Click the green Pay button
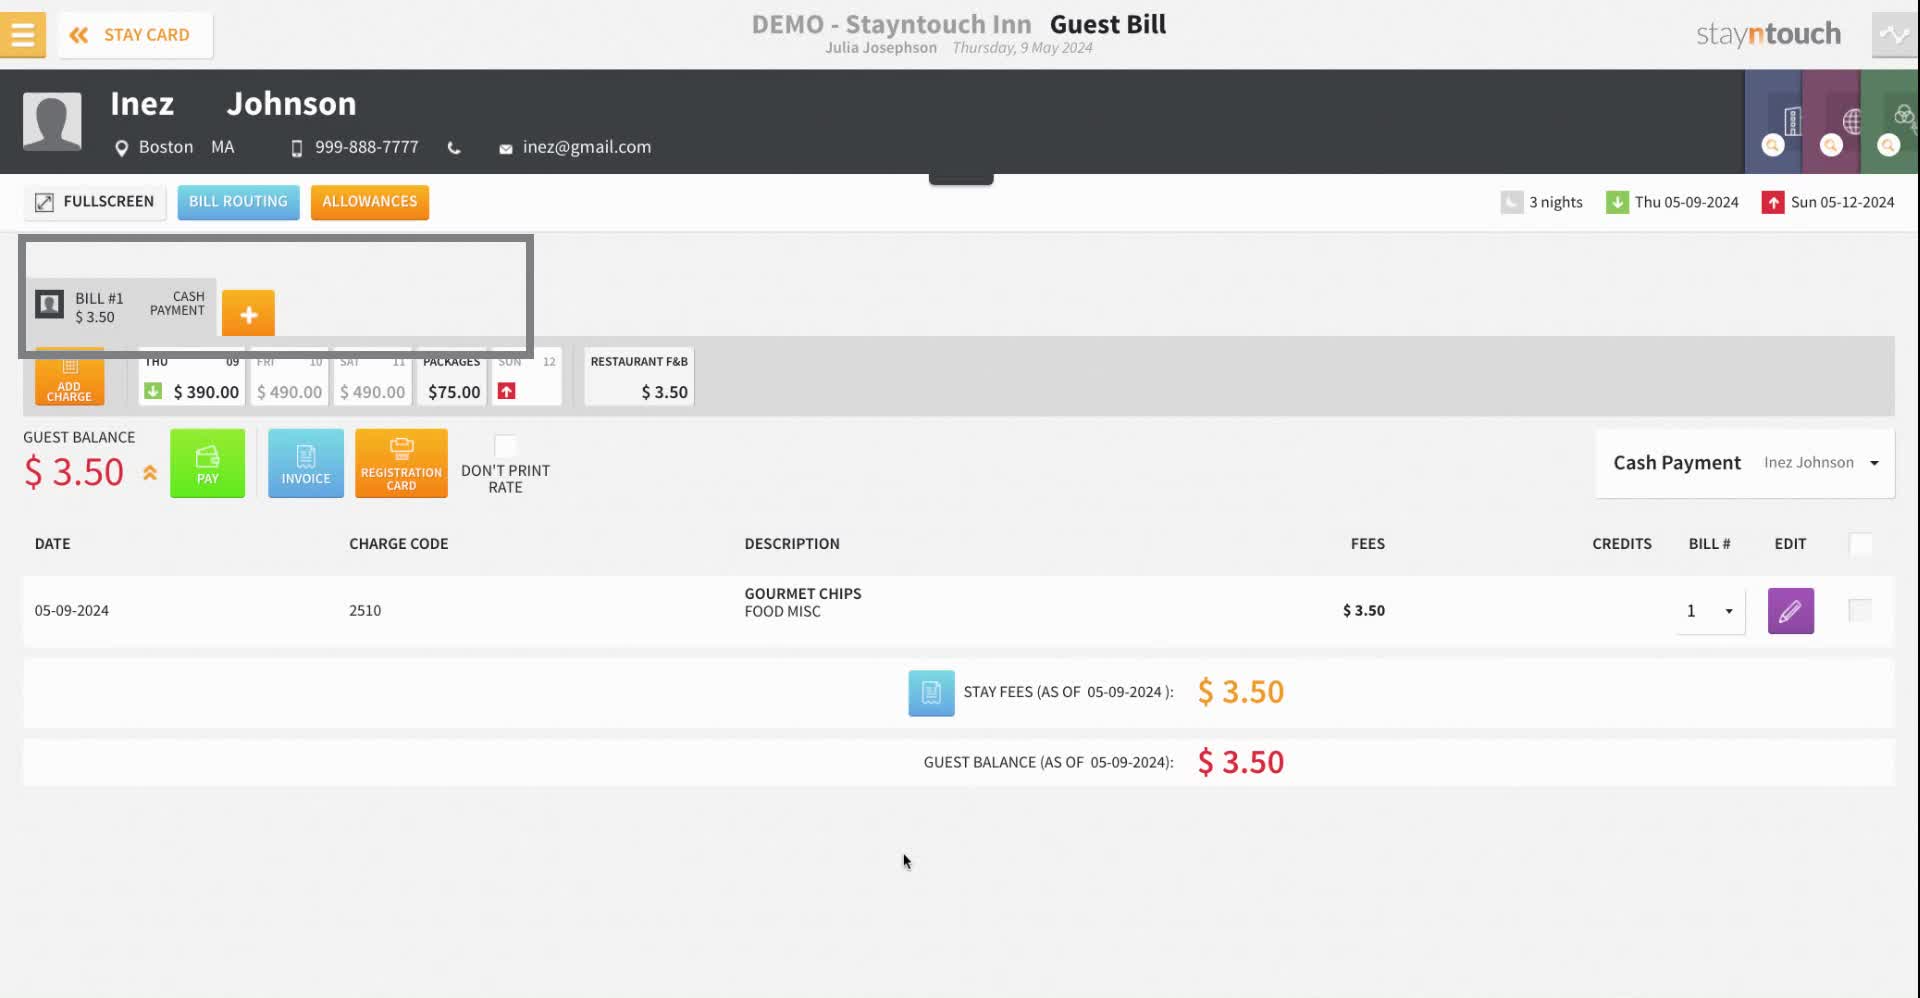This screenshot has width=1920, height=998. click(207, 463)
